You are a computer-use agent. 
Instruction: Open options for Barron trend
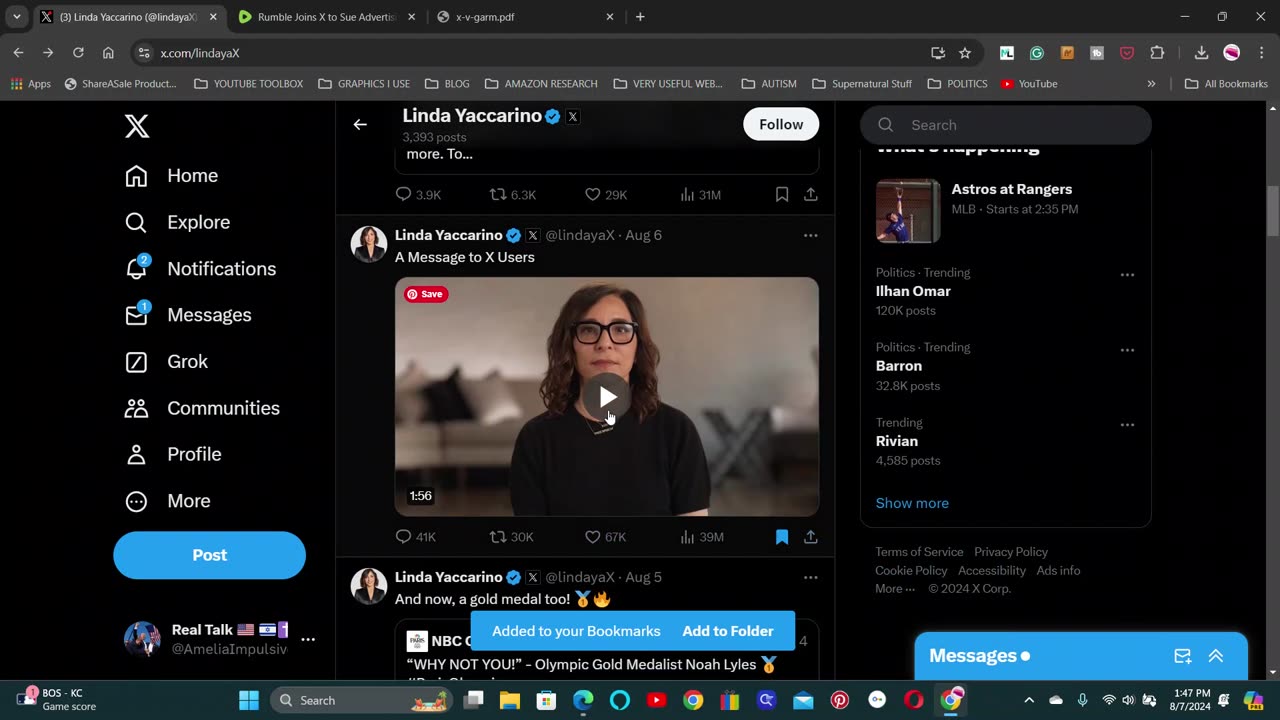tap(1127, 350)
